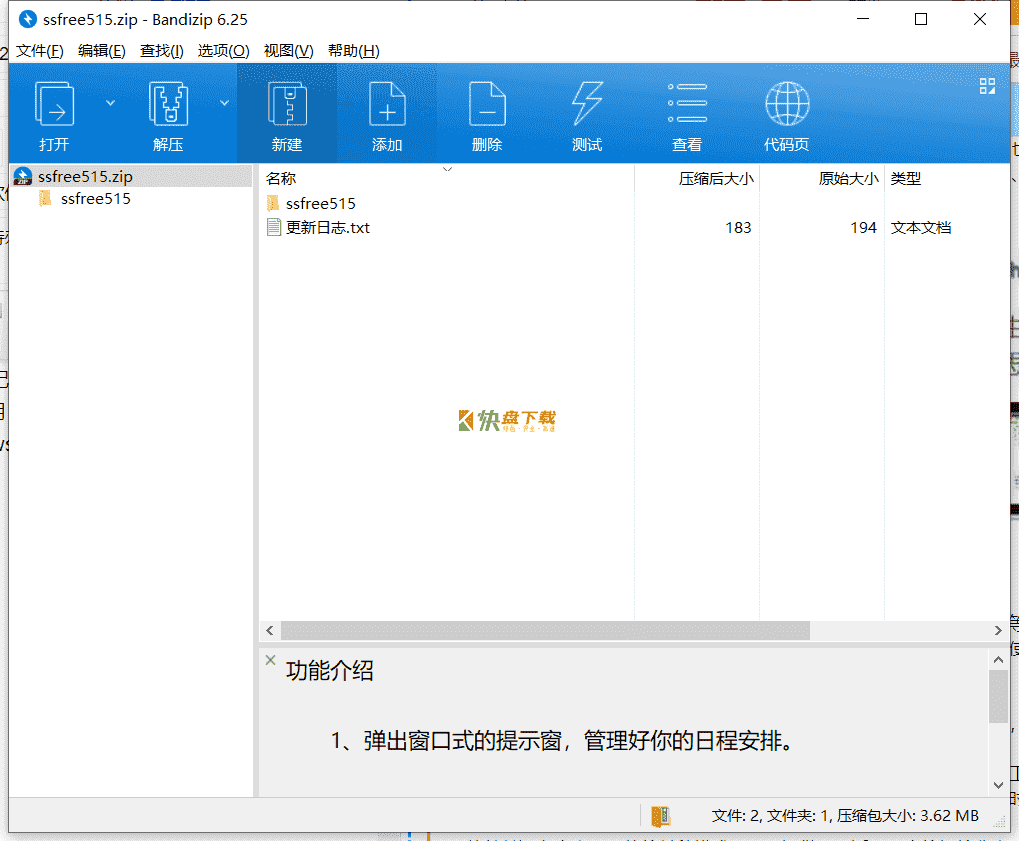Click the file list horizontal scrollbar thumb
Viewport: 1019px width, 841px height.
click(545, 630)
